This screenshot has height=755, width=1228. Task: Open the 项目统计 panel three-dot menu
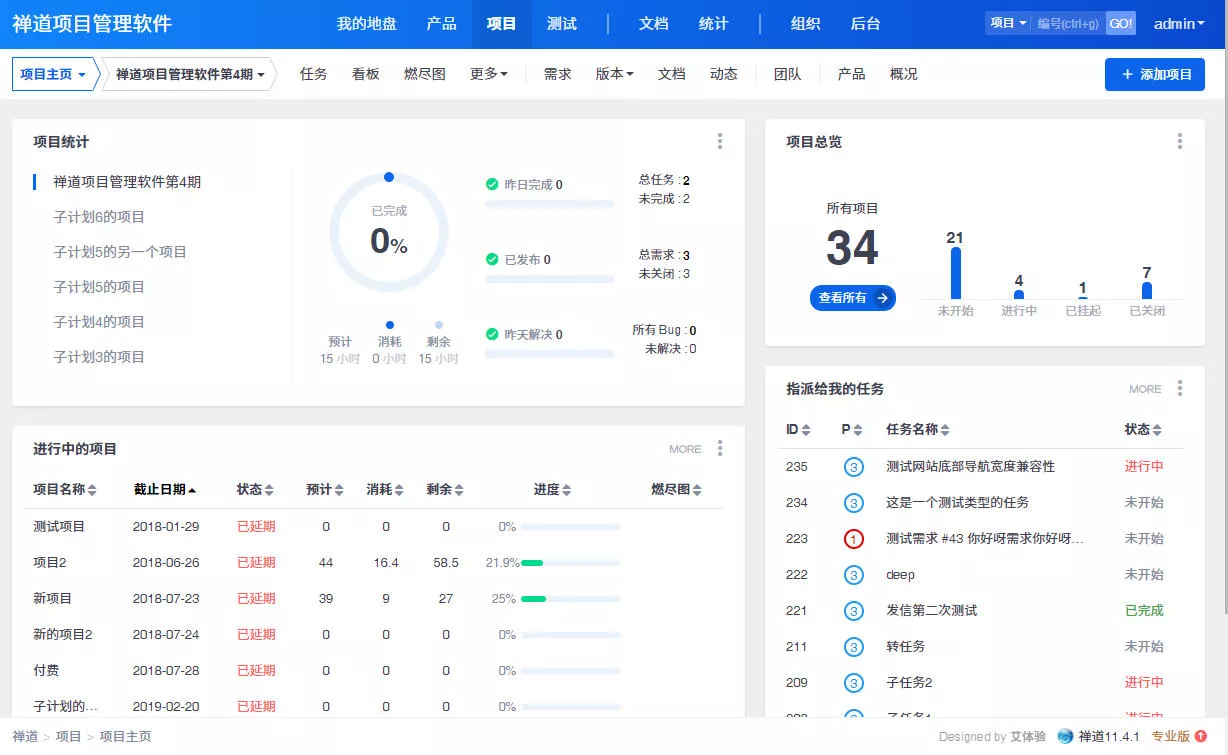(719, 142)
